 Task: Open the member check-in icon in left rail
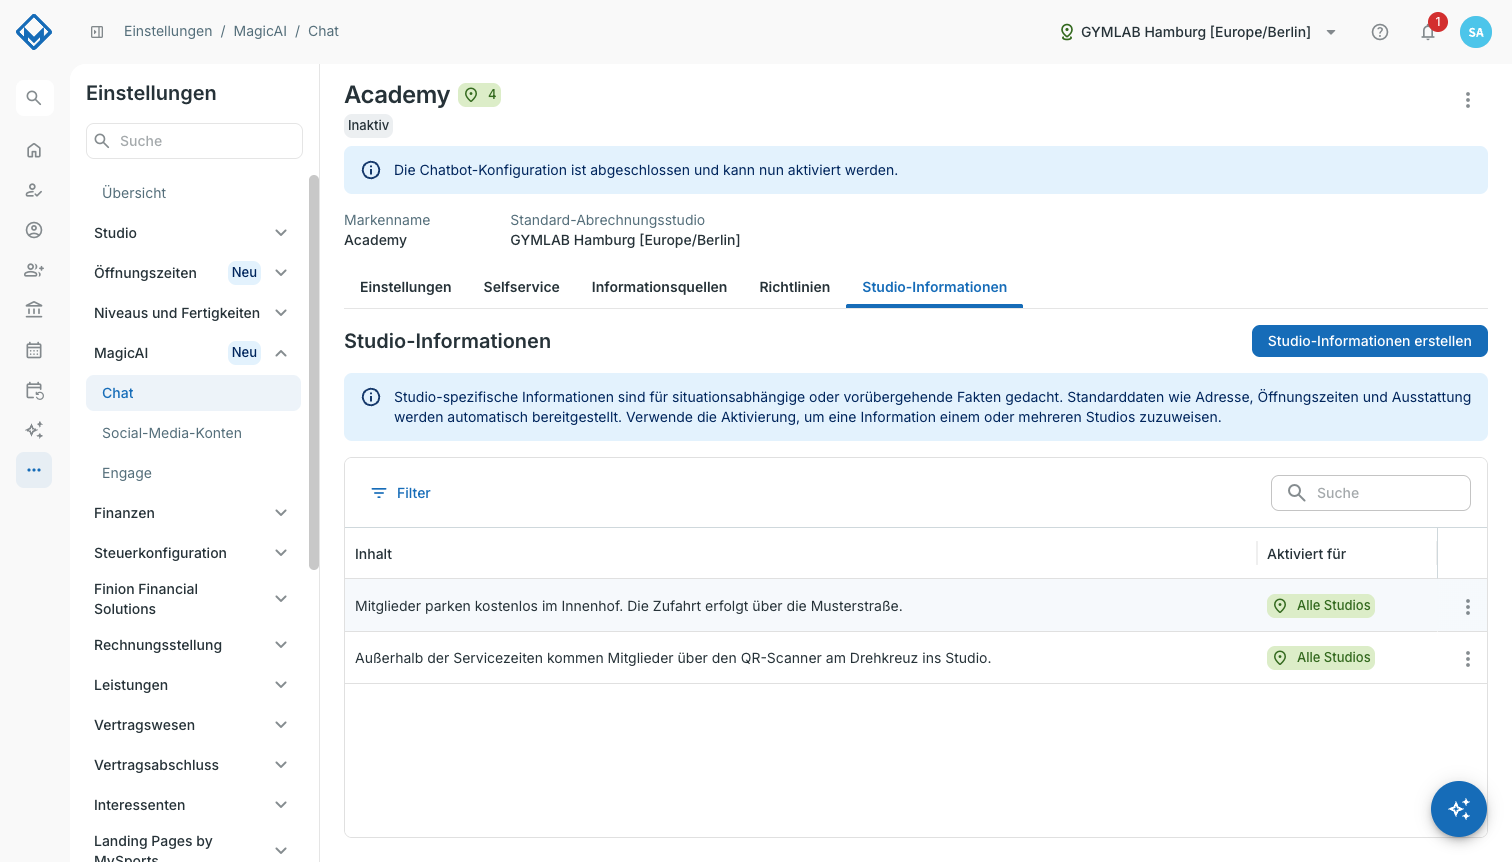click(x=34, y=190)
